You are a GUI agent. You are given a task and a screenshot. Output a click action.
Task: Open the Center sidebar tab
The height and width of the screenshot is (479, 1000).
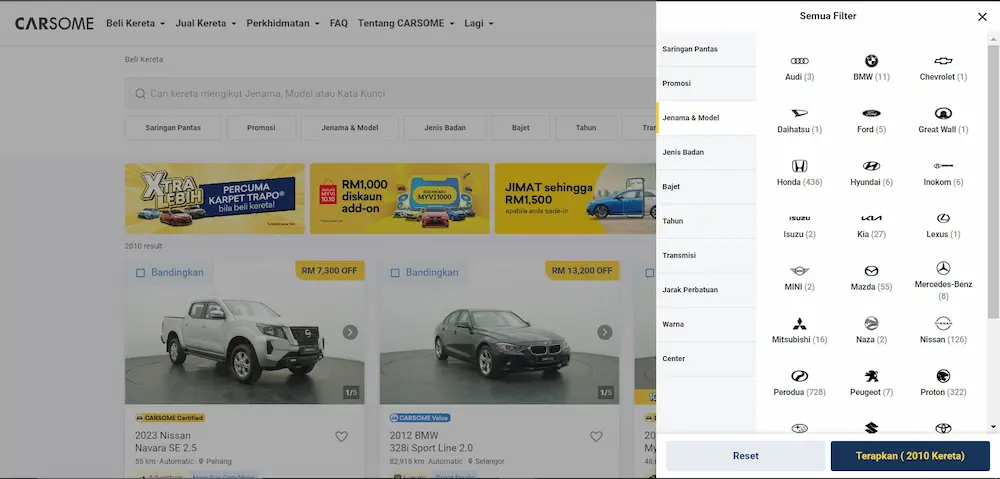[x=706, y=359]
